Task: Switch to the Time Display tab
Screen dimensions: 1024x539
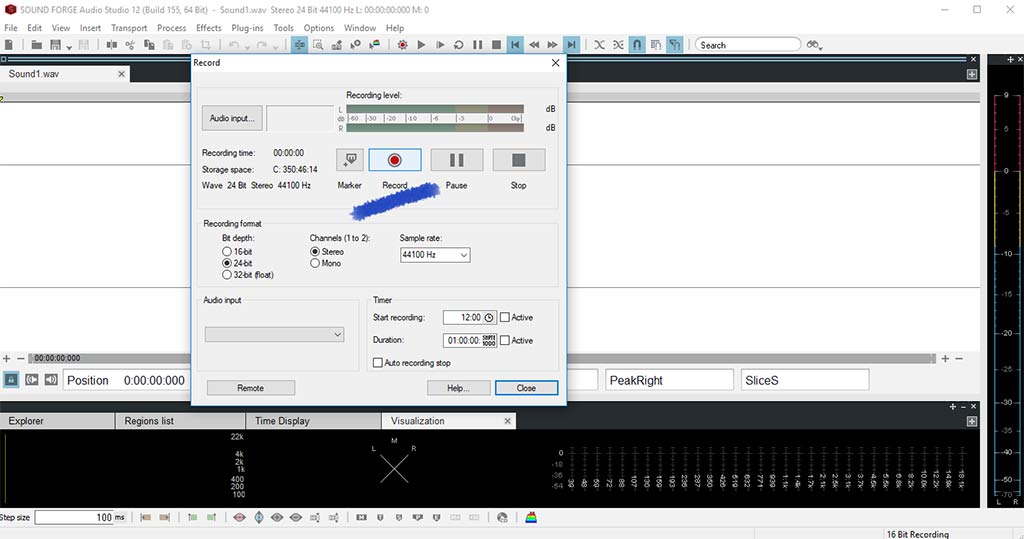Action: pos(313,421)
